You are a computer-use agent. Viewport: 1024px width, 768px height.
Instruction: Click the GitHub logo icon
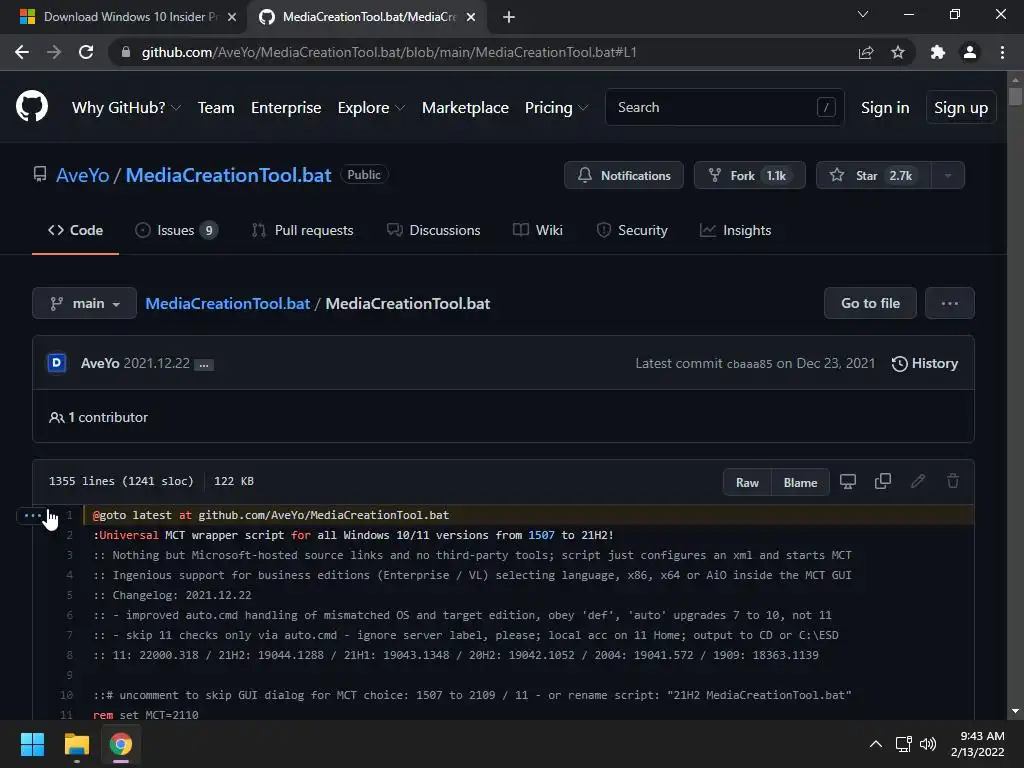click(32, 106)
